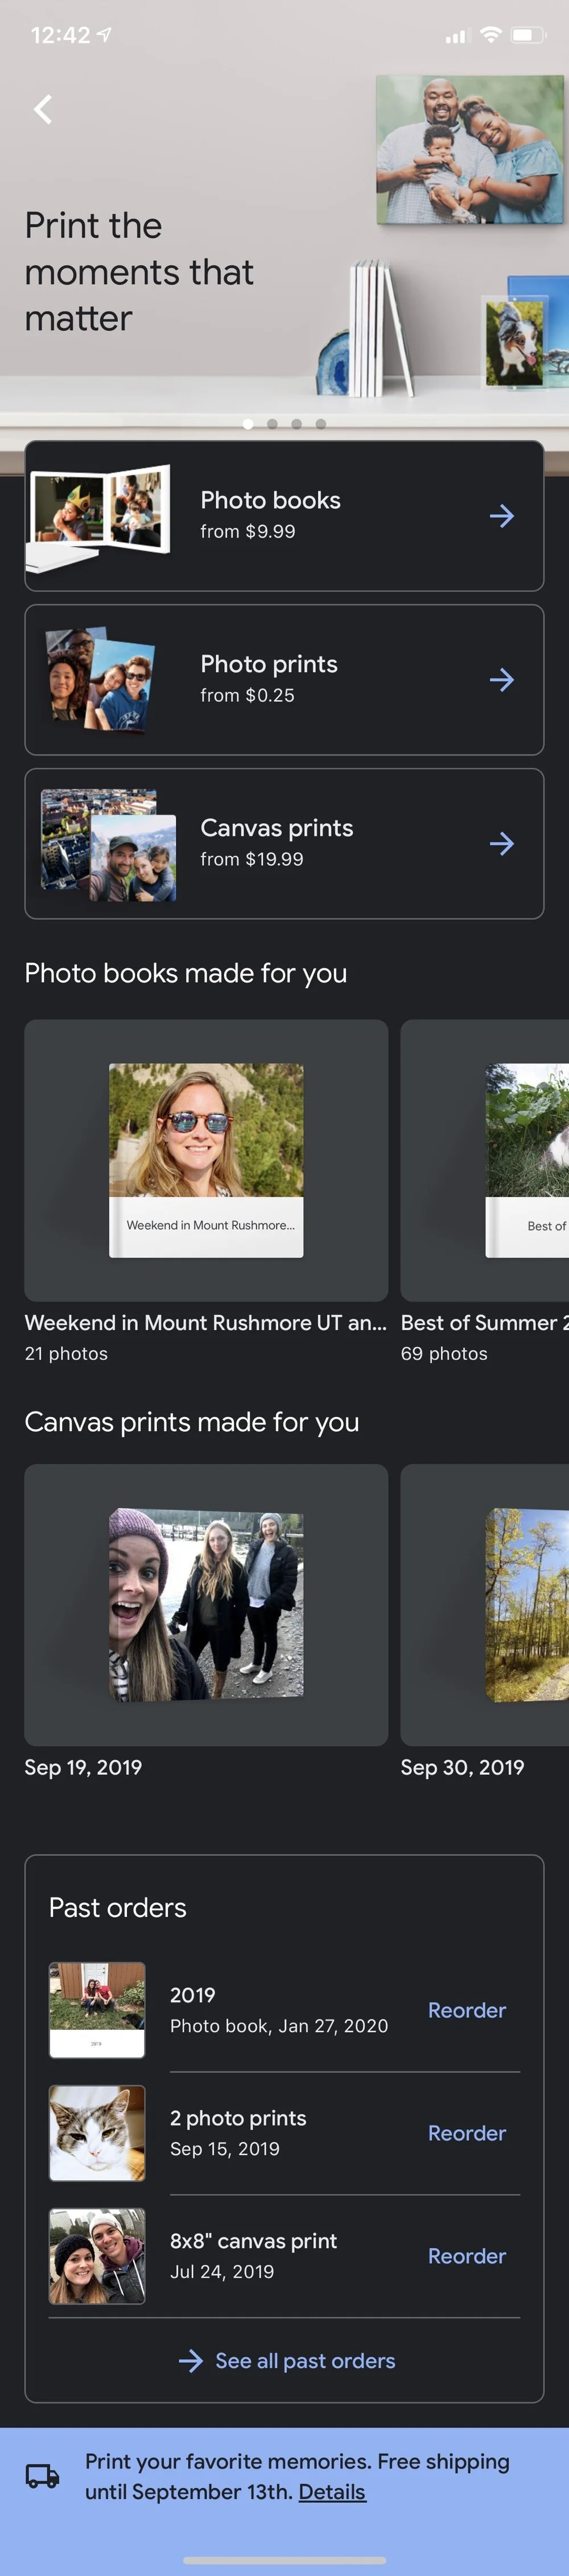Tap 'Sep 30, 2019' date label

[462, 1768]
